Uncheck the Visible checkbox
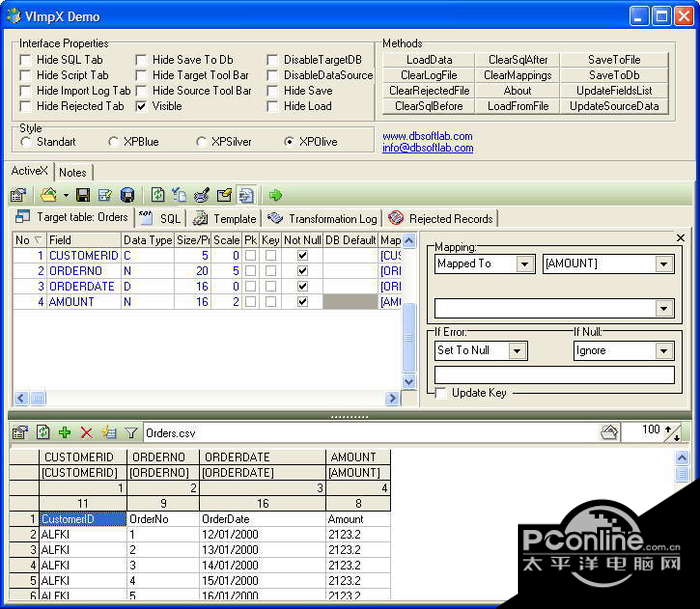Image resolution: width=700 pixels, height=609 pixels. [142, 106]
